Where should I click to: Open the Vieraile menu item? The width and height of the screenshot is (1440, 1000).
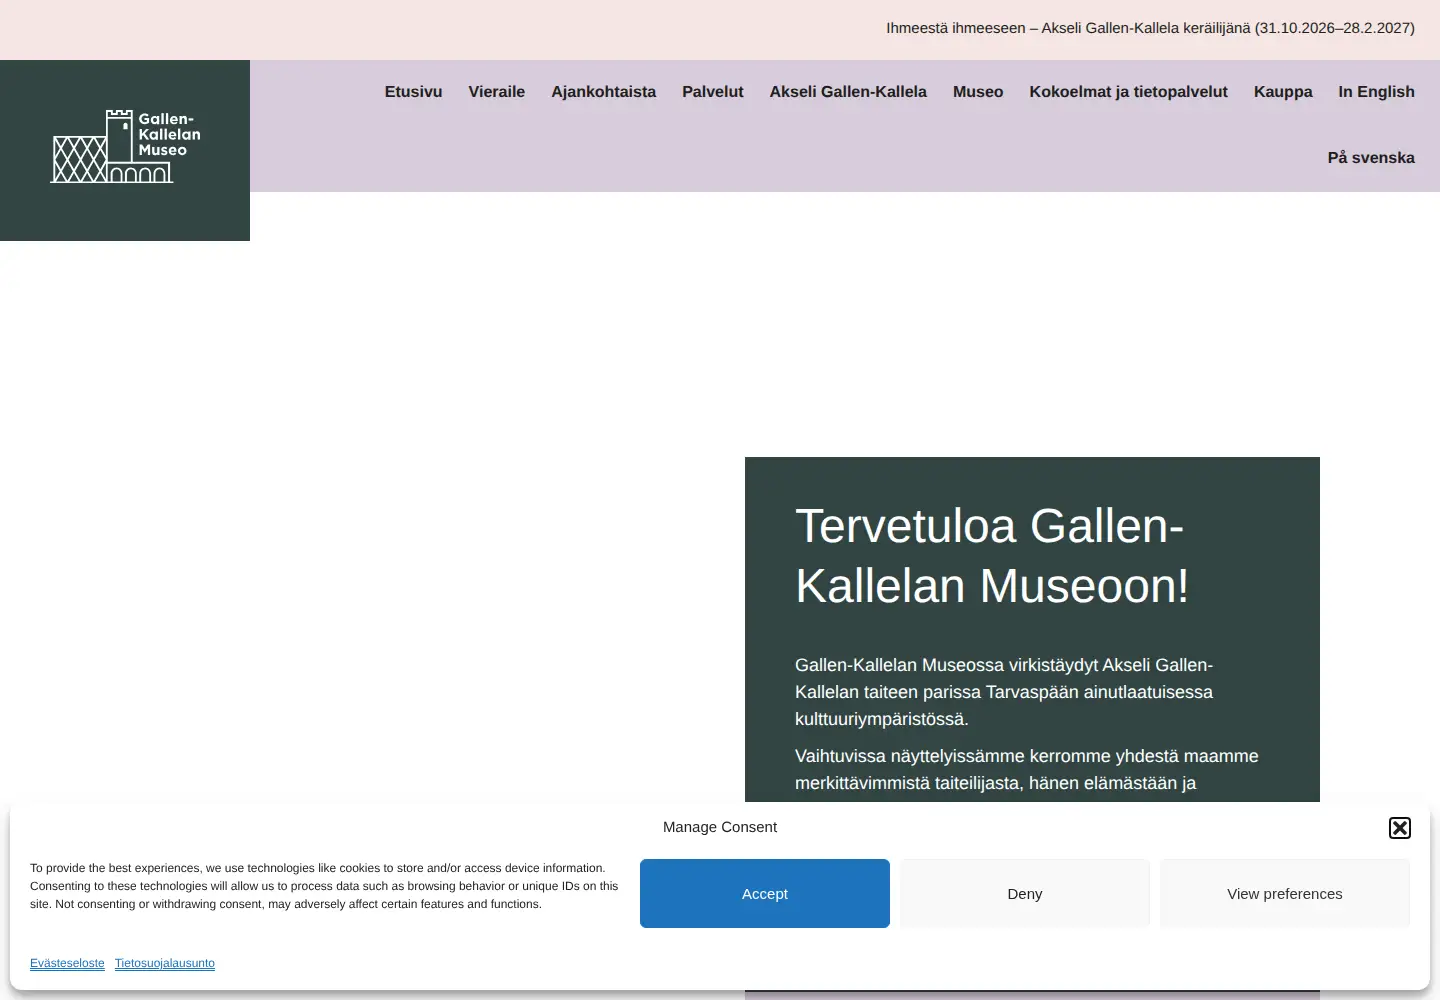pos(496,92)
